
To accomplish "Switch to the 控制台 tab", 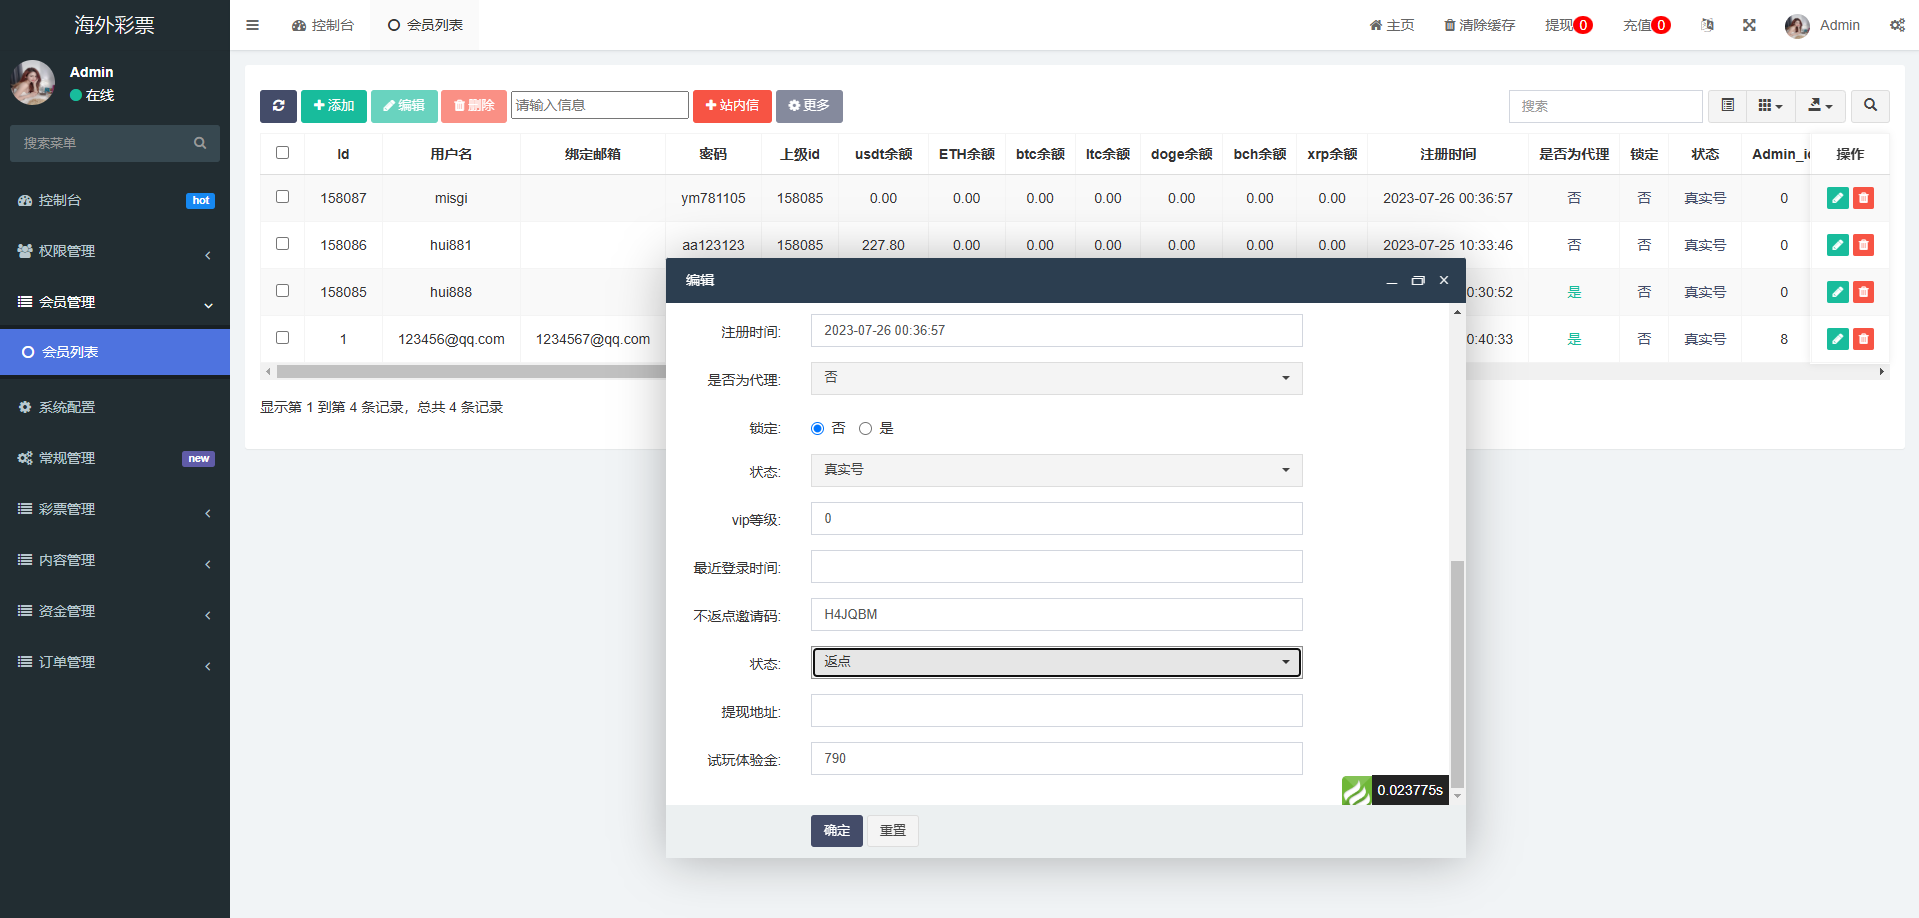I will [323, 25].
